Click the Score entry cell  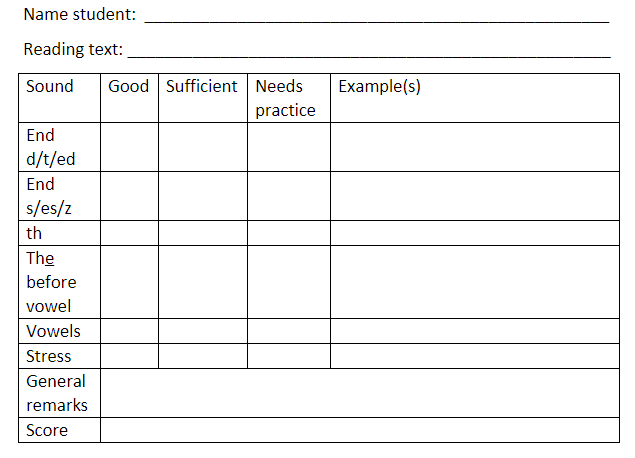[360, 430]
